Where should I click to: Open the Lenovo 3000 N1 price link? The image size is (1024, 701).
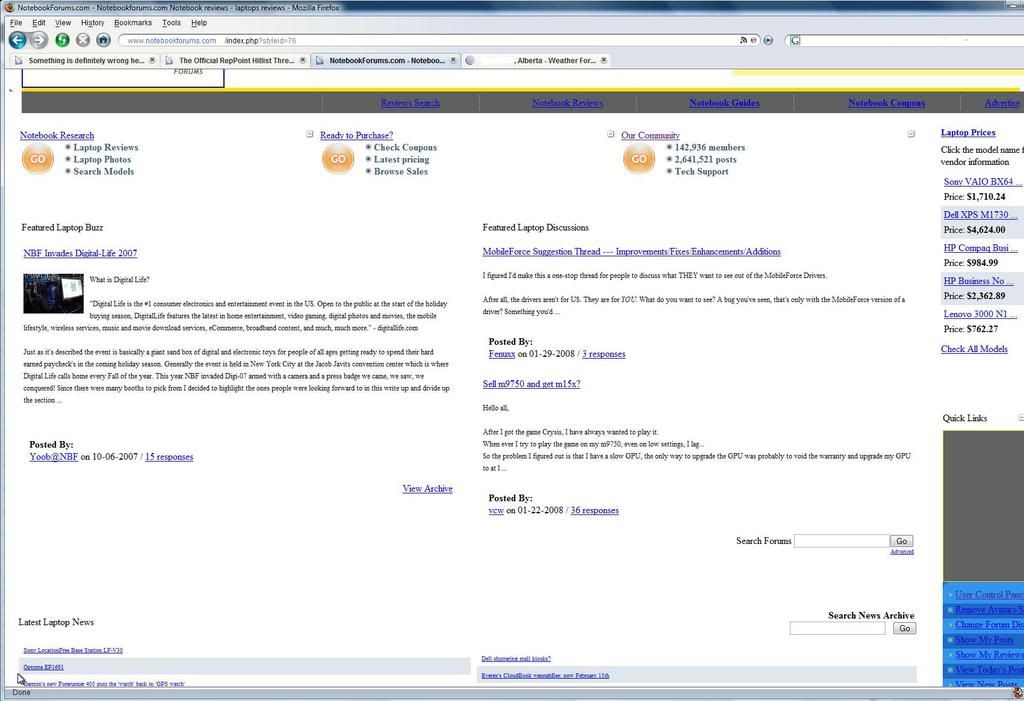(980, 314)
